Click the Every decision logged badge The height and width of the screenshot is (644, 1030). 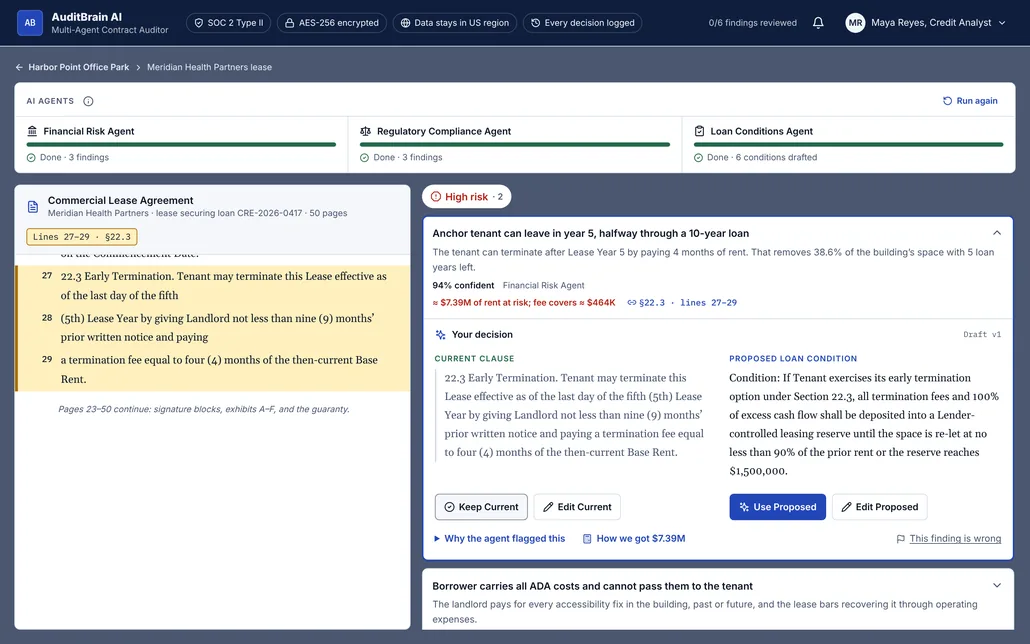point(582,23)
